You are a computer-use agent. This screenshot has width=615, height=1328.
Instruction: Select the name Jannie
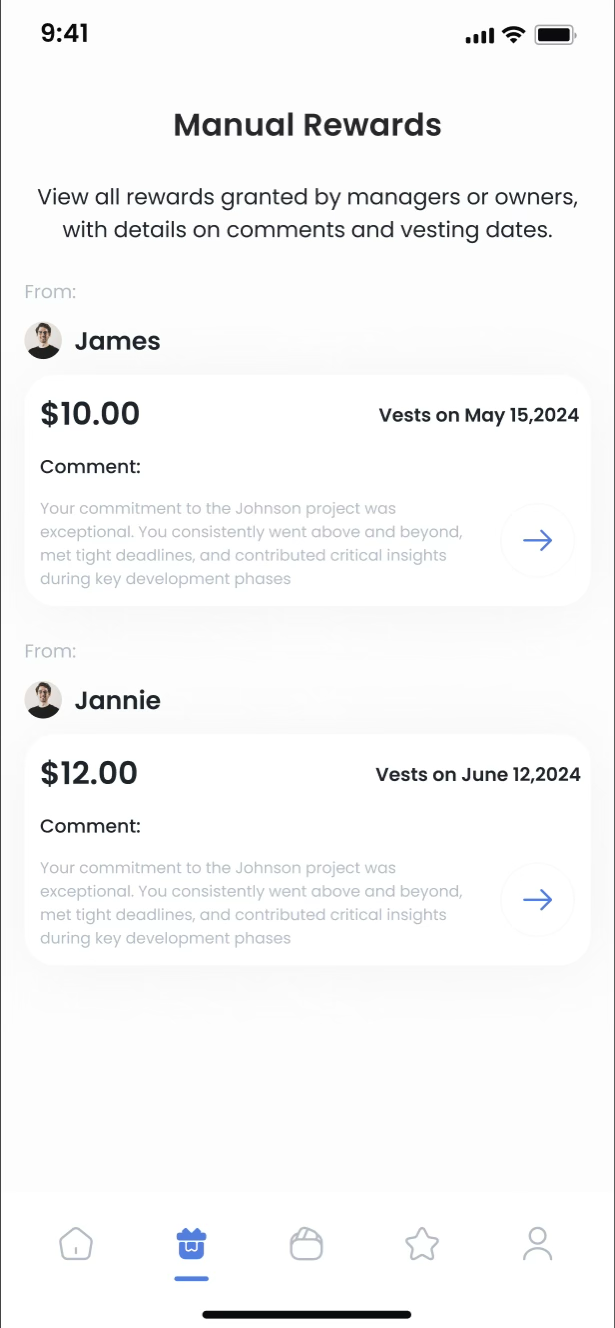point(118,700)
